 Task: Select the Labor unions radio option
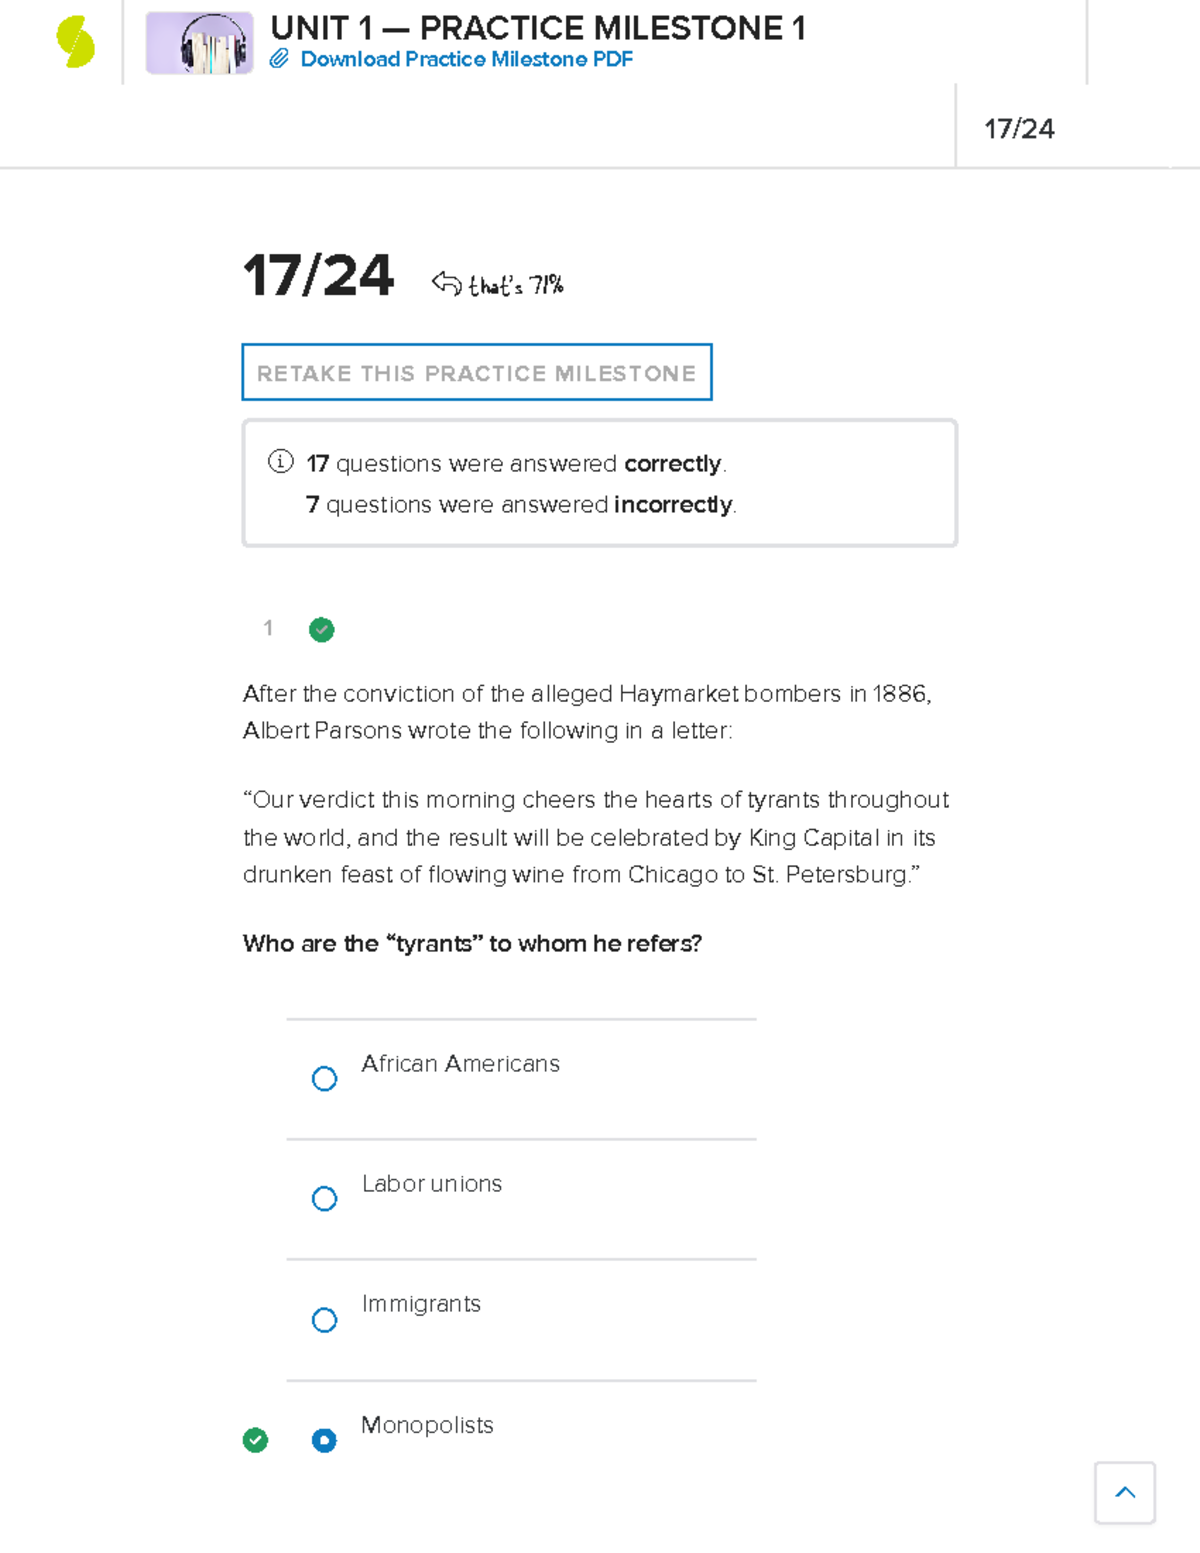[325, 1199]
